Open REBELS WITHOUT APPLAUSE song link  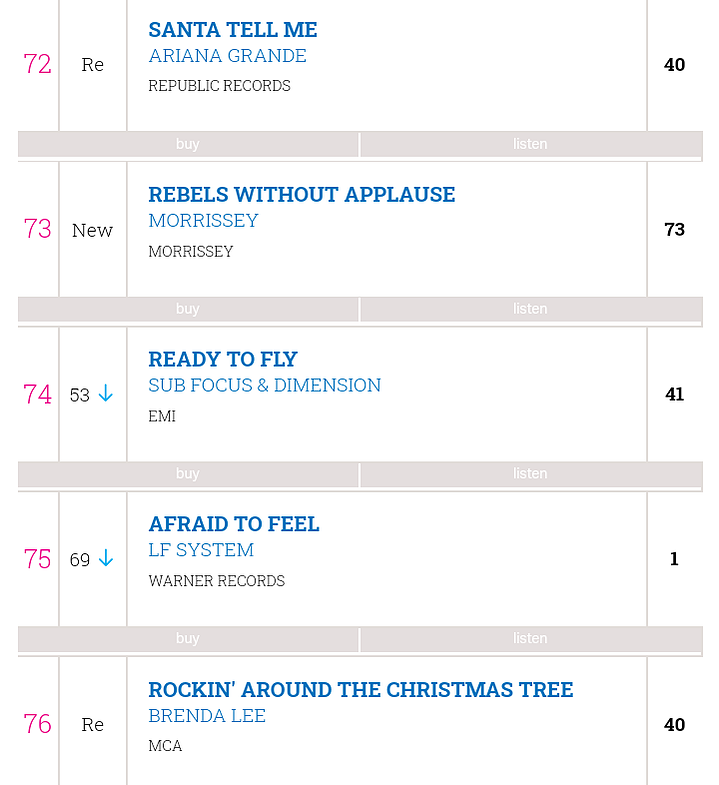tap(301, 195)
